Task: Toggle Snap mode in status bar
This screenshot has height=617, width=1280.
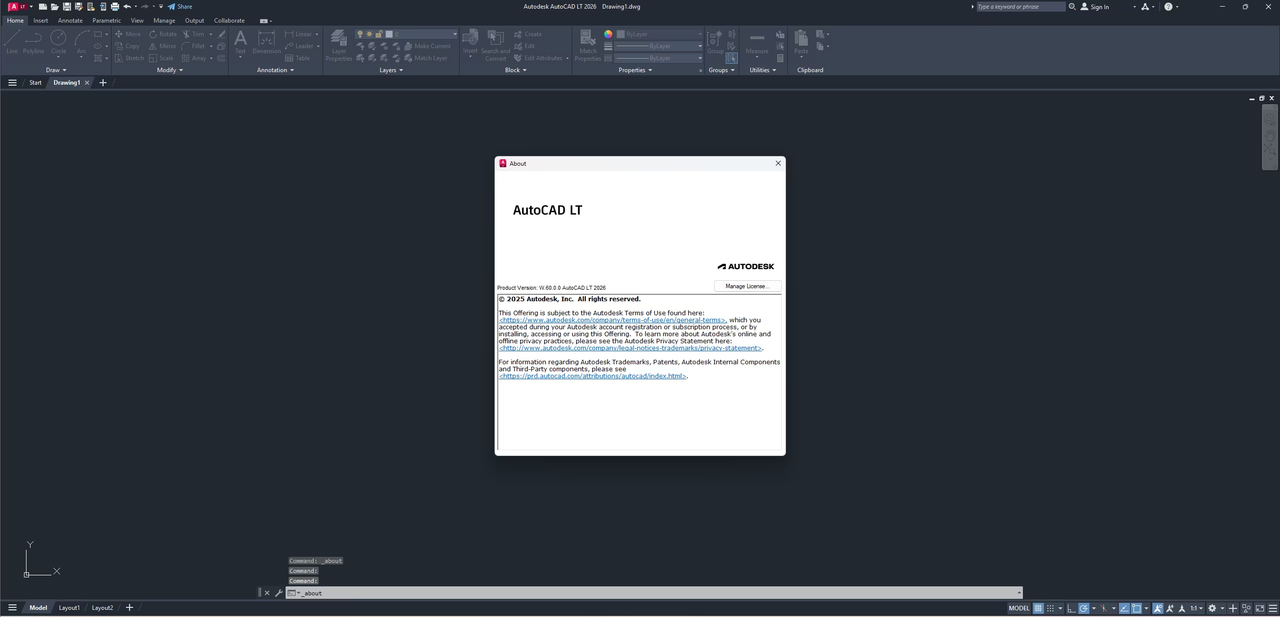Action: pyautogui.click(x=1050, y=608)
